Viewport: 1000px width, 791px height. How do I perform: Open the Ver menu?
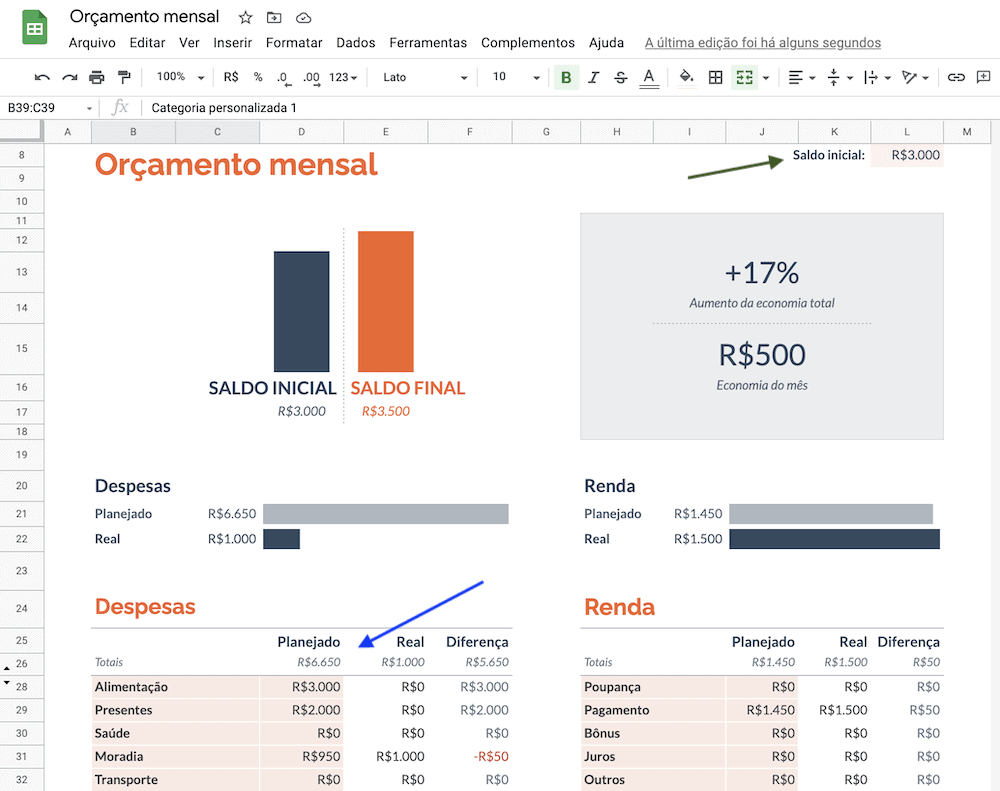[189, 43]
